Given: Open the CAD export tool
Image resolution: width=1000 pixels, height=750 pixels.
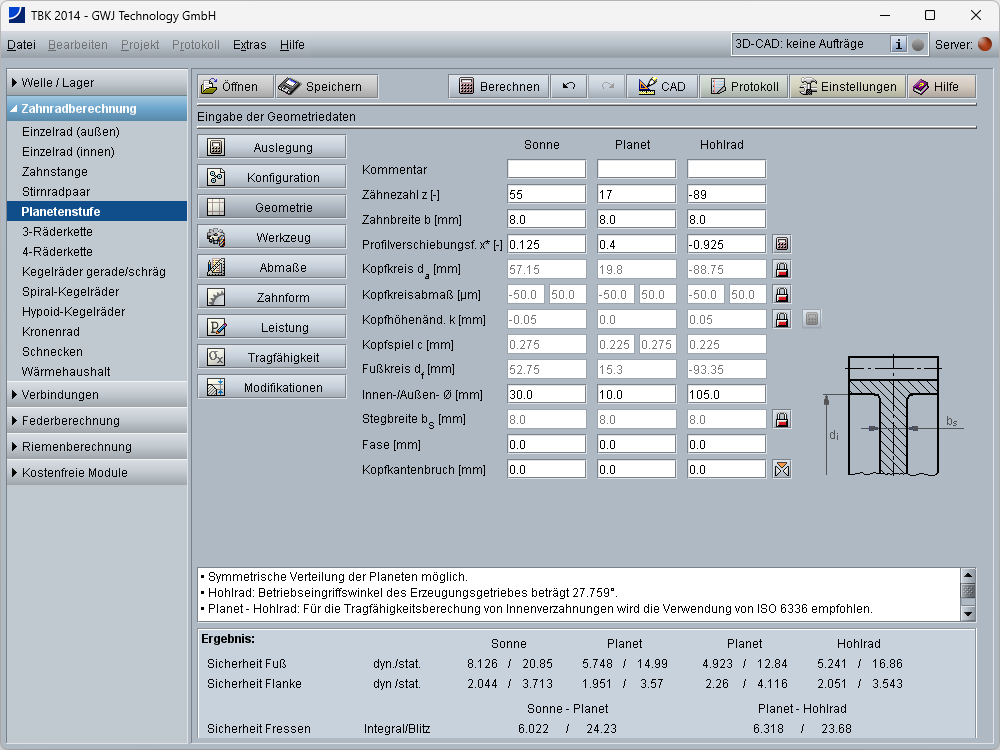Looking at the screenshot, I should [x=662, y=87].
